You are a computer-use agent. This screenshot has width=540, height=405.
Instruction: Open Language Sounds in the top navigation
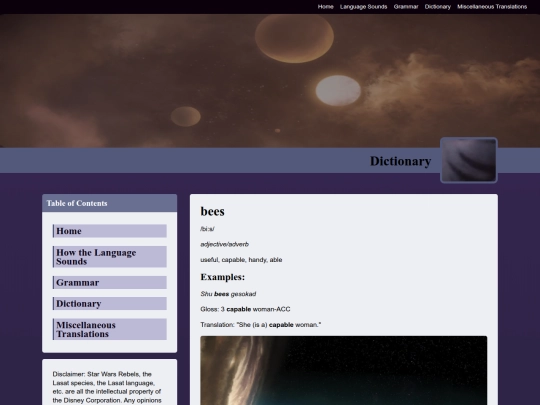(x=363, y=7)
